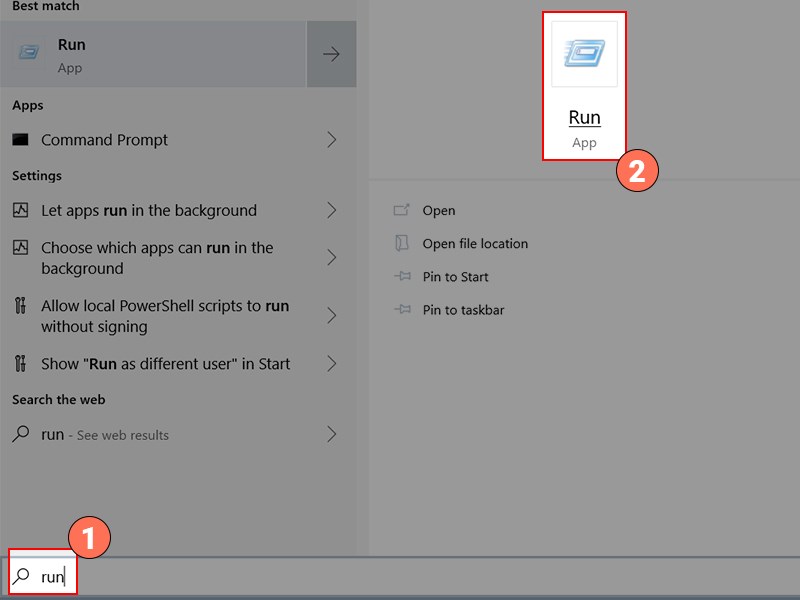Choose Open in the Run app actions
The height and width of the screenshot is (600, 800).
(x=439, y=210)
